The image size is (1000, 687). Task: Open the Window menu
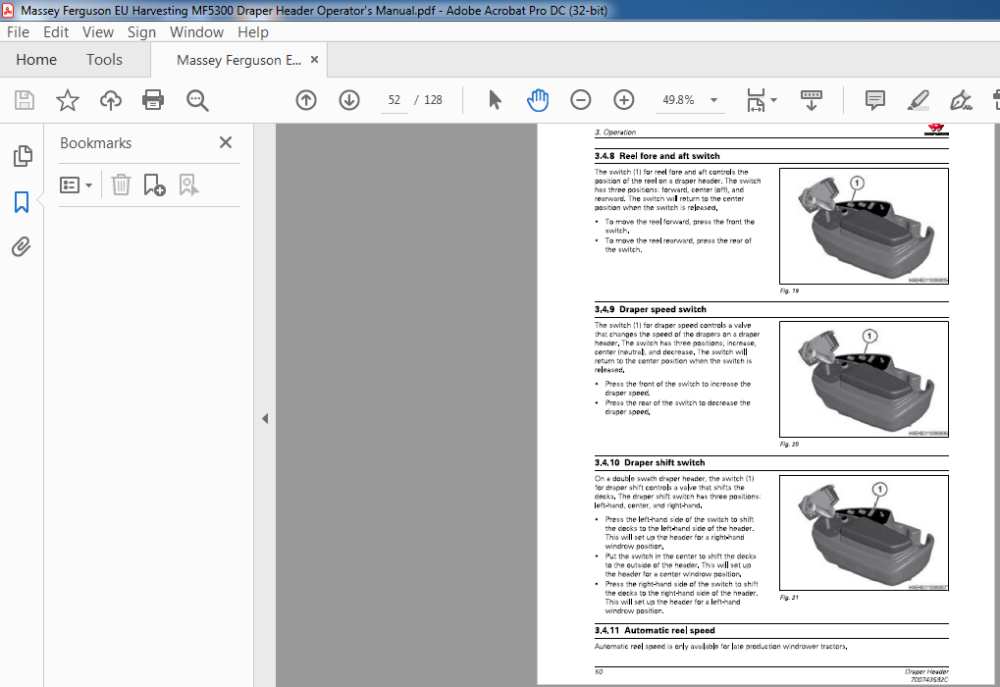click(x=196, y=32)
